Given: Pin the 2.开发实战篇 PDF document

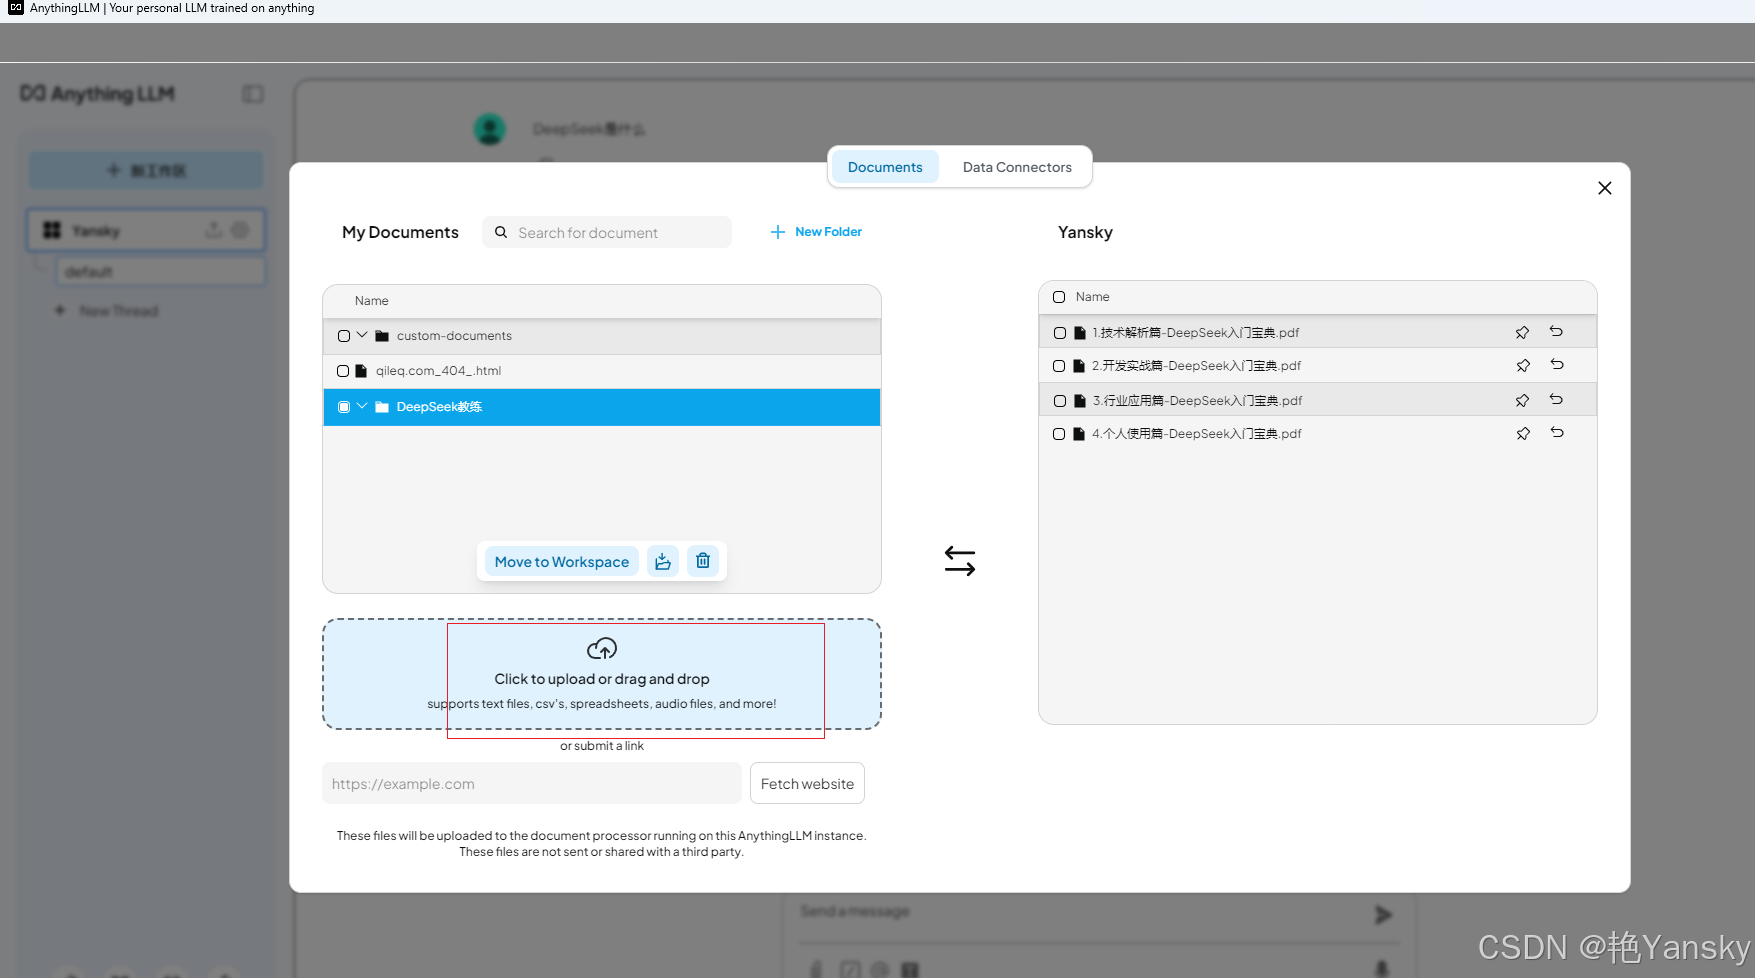Looking at the screenshot, I should (1523, 365).
